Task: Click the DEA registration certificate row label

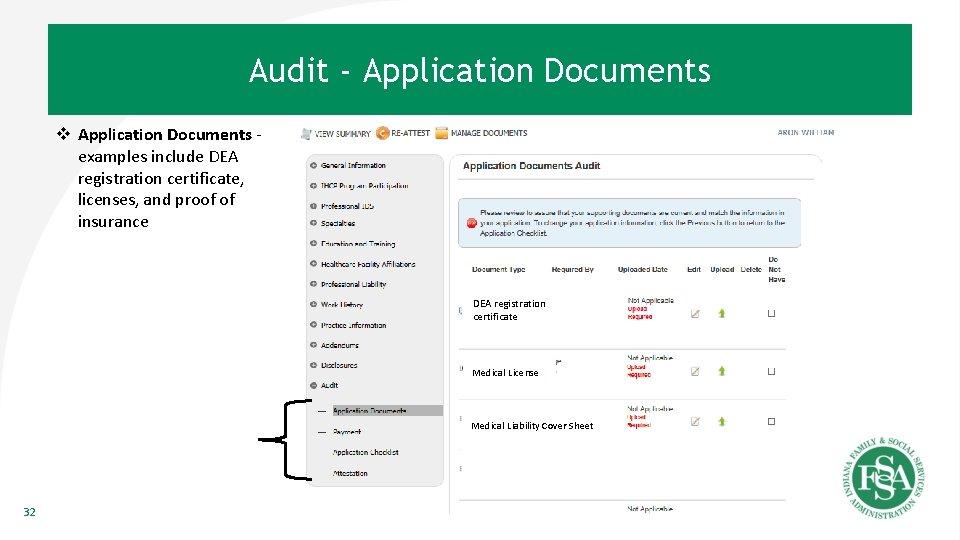Action: pyautogui.click(x=509, y=310)
